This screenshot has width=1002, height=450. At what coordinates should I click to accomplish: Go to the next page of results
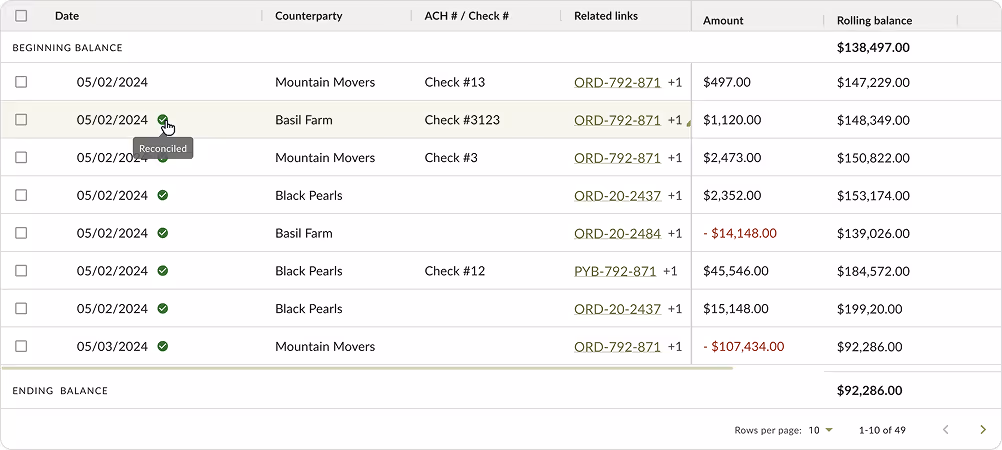point(982,430)
